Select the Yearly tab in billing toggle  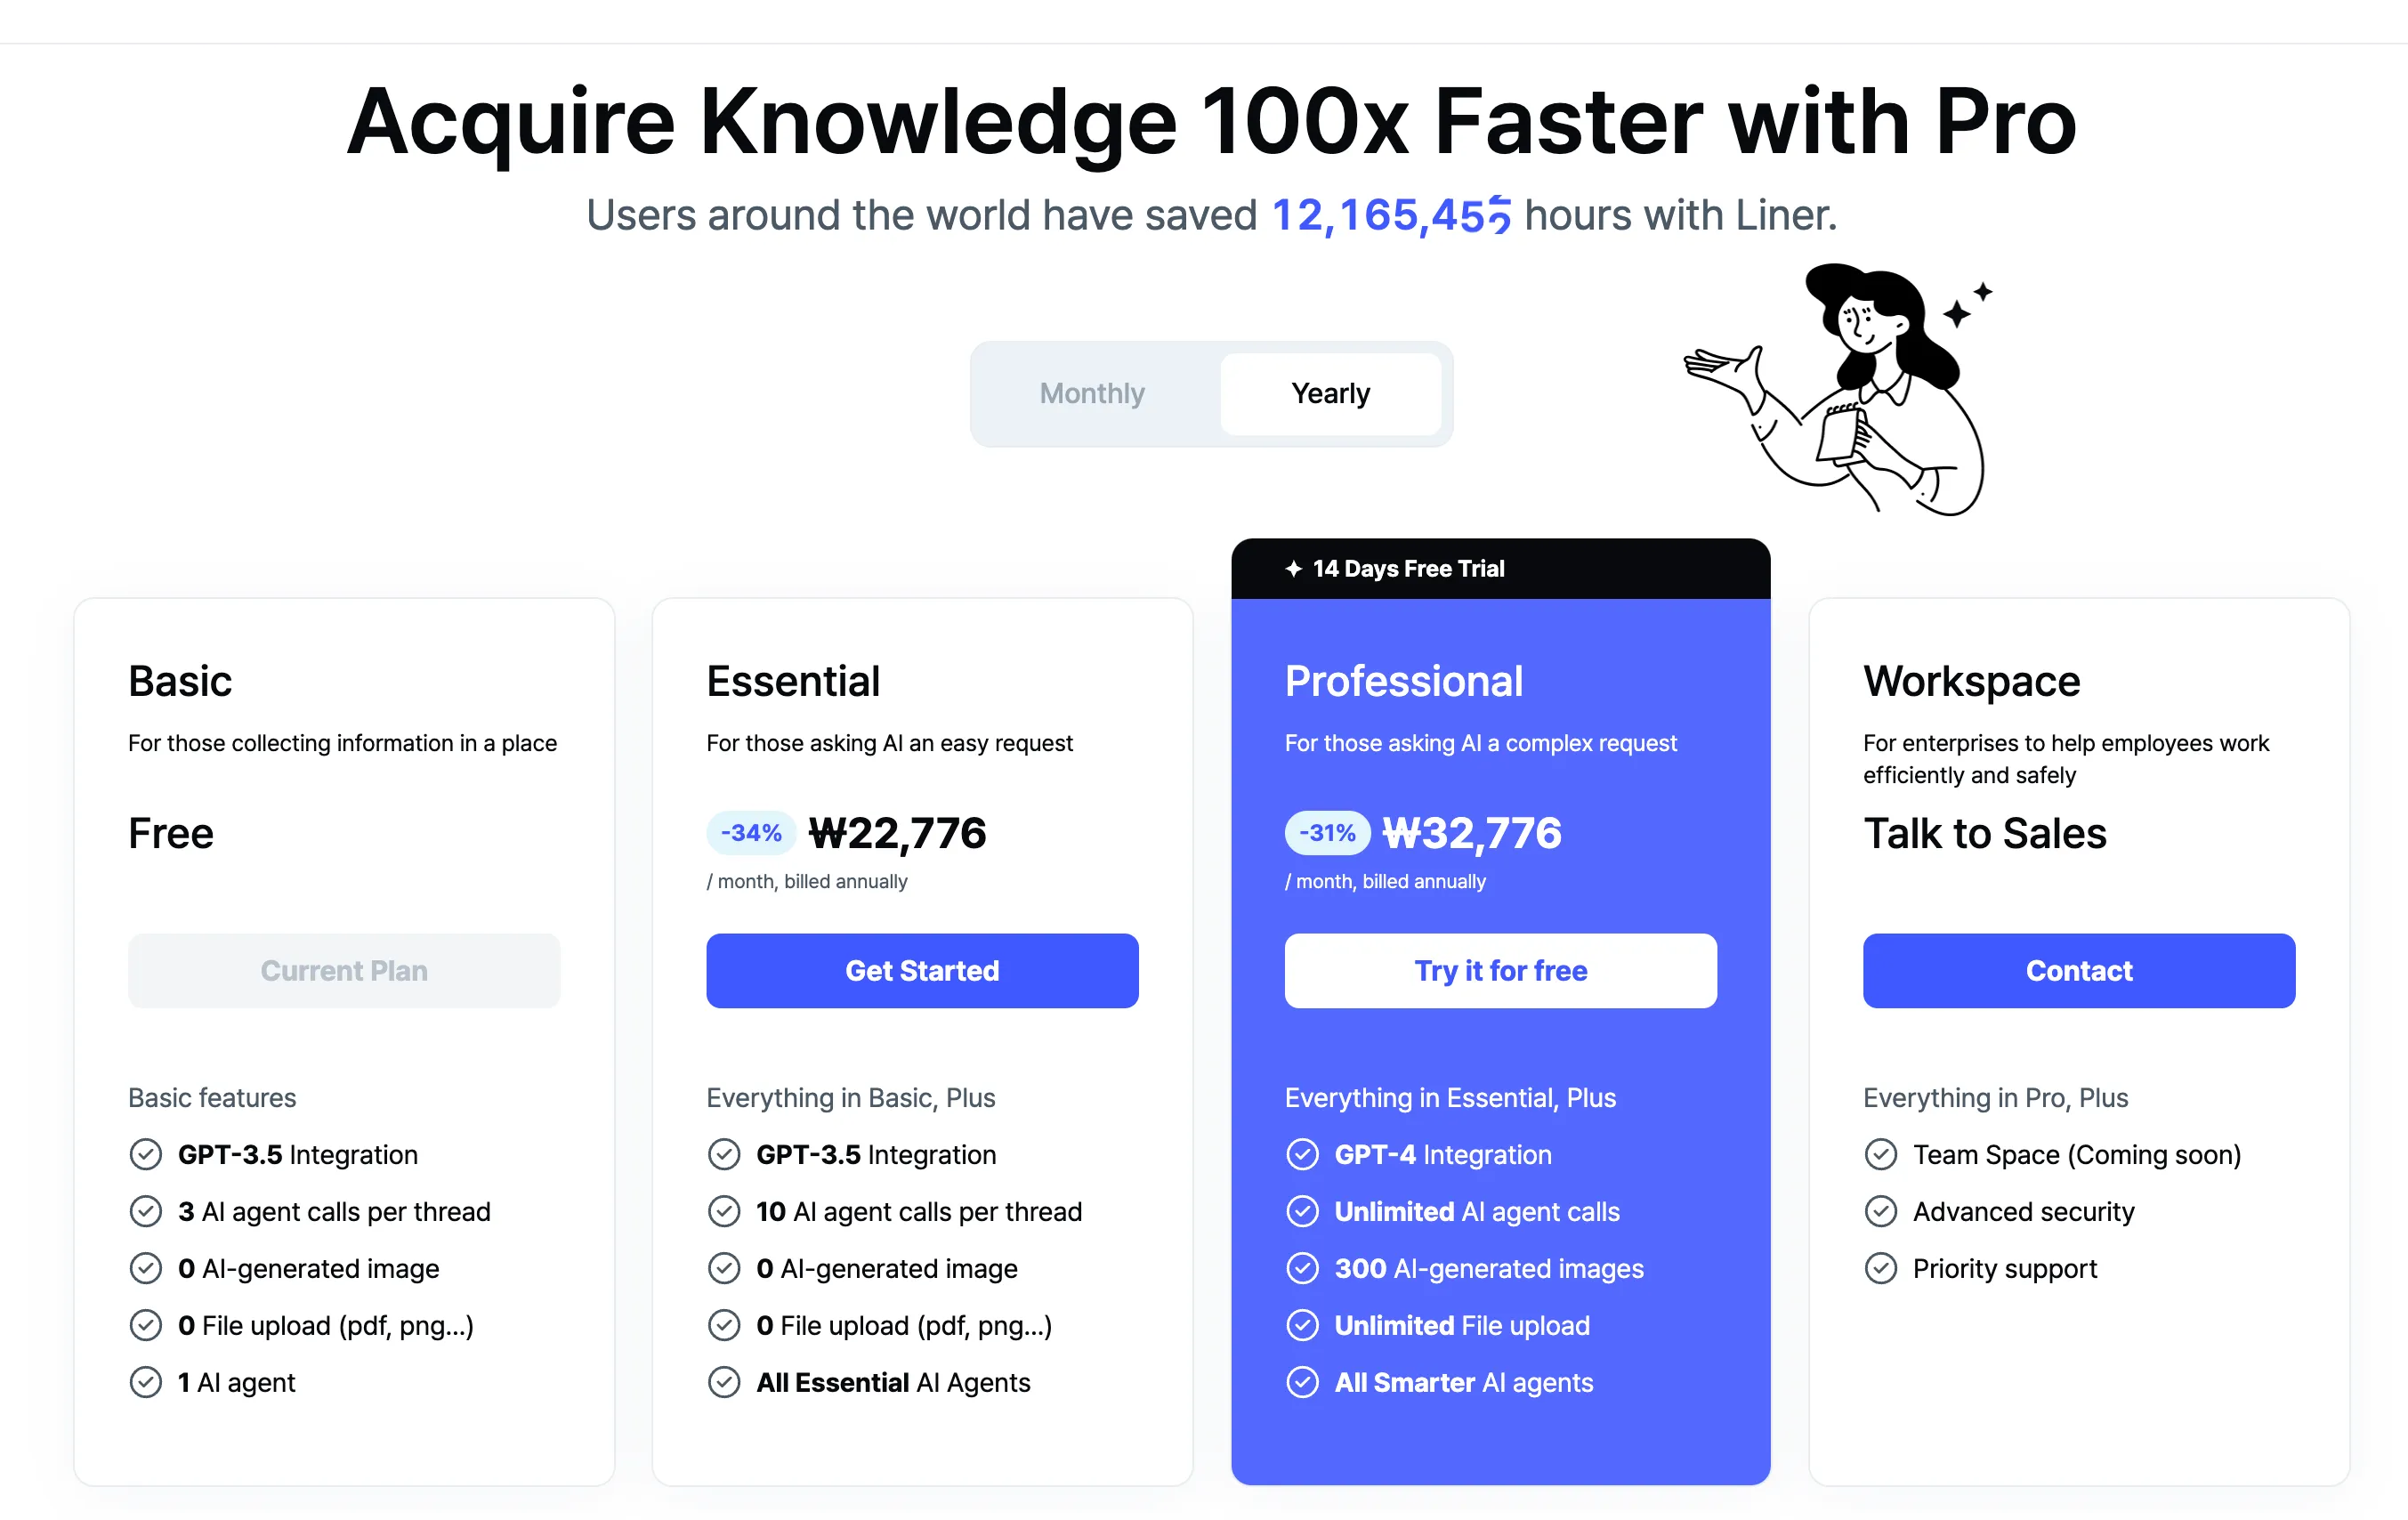(x=1328, y=392)
